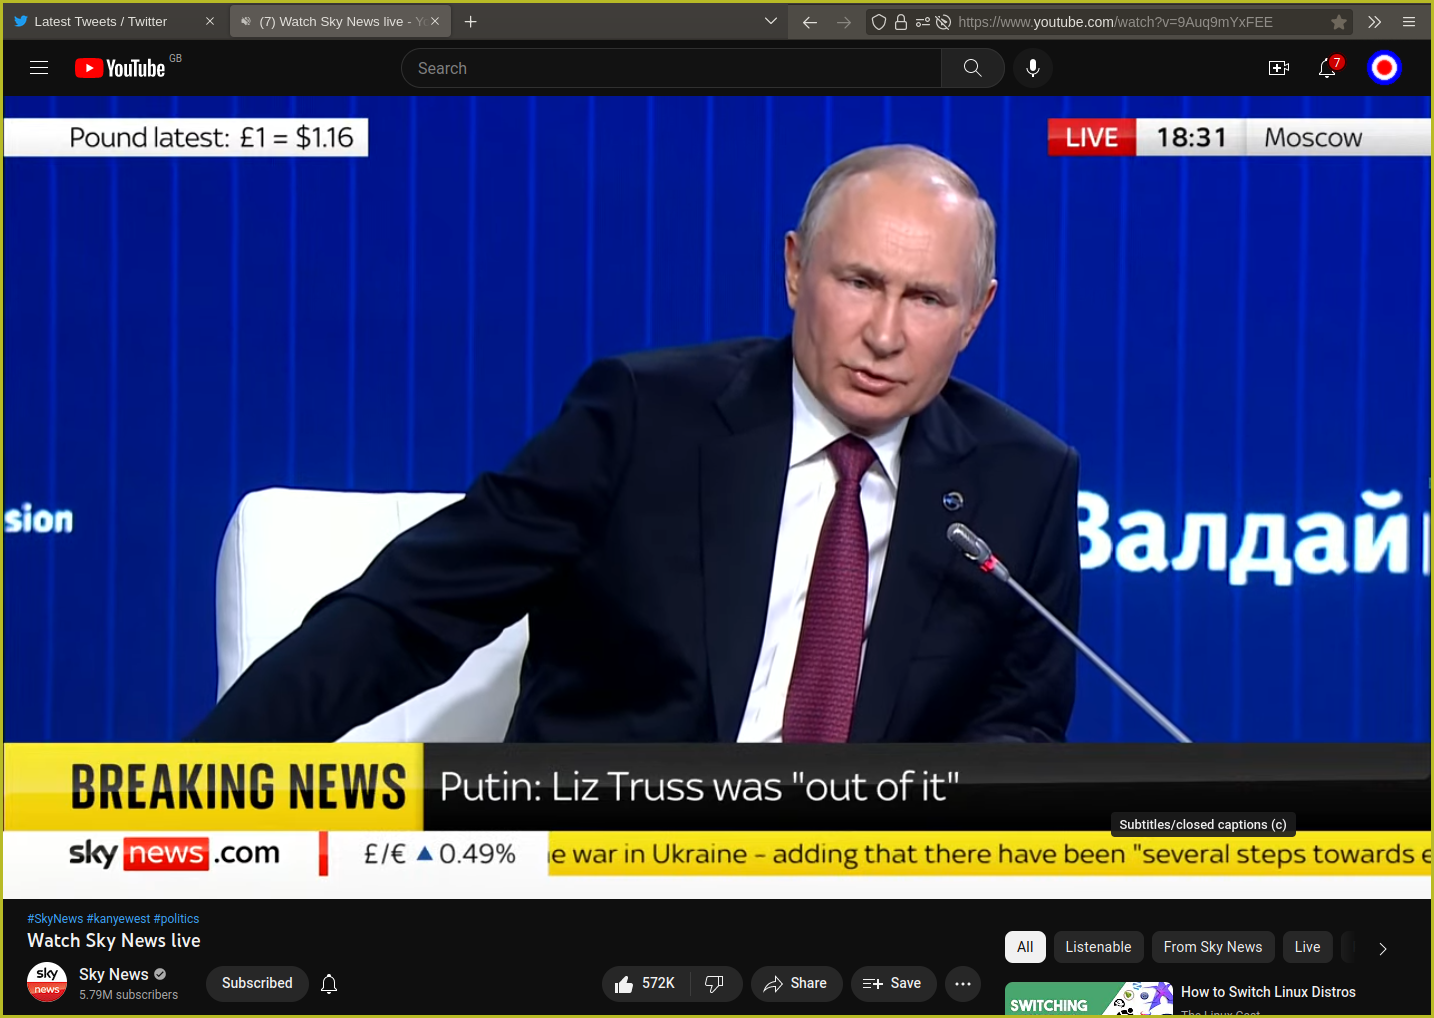Like the video with 572K likes

coord(645,984)
